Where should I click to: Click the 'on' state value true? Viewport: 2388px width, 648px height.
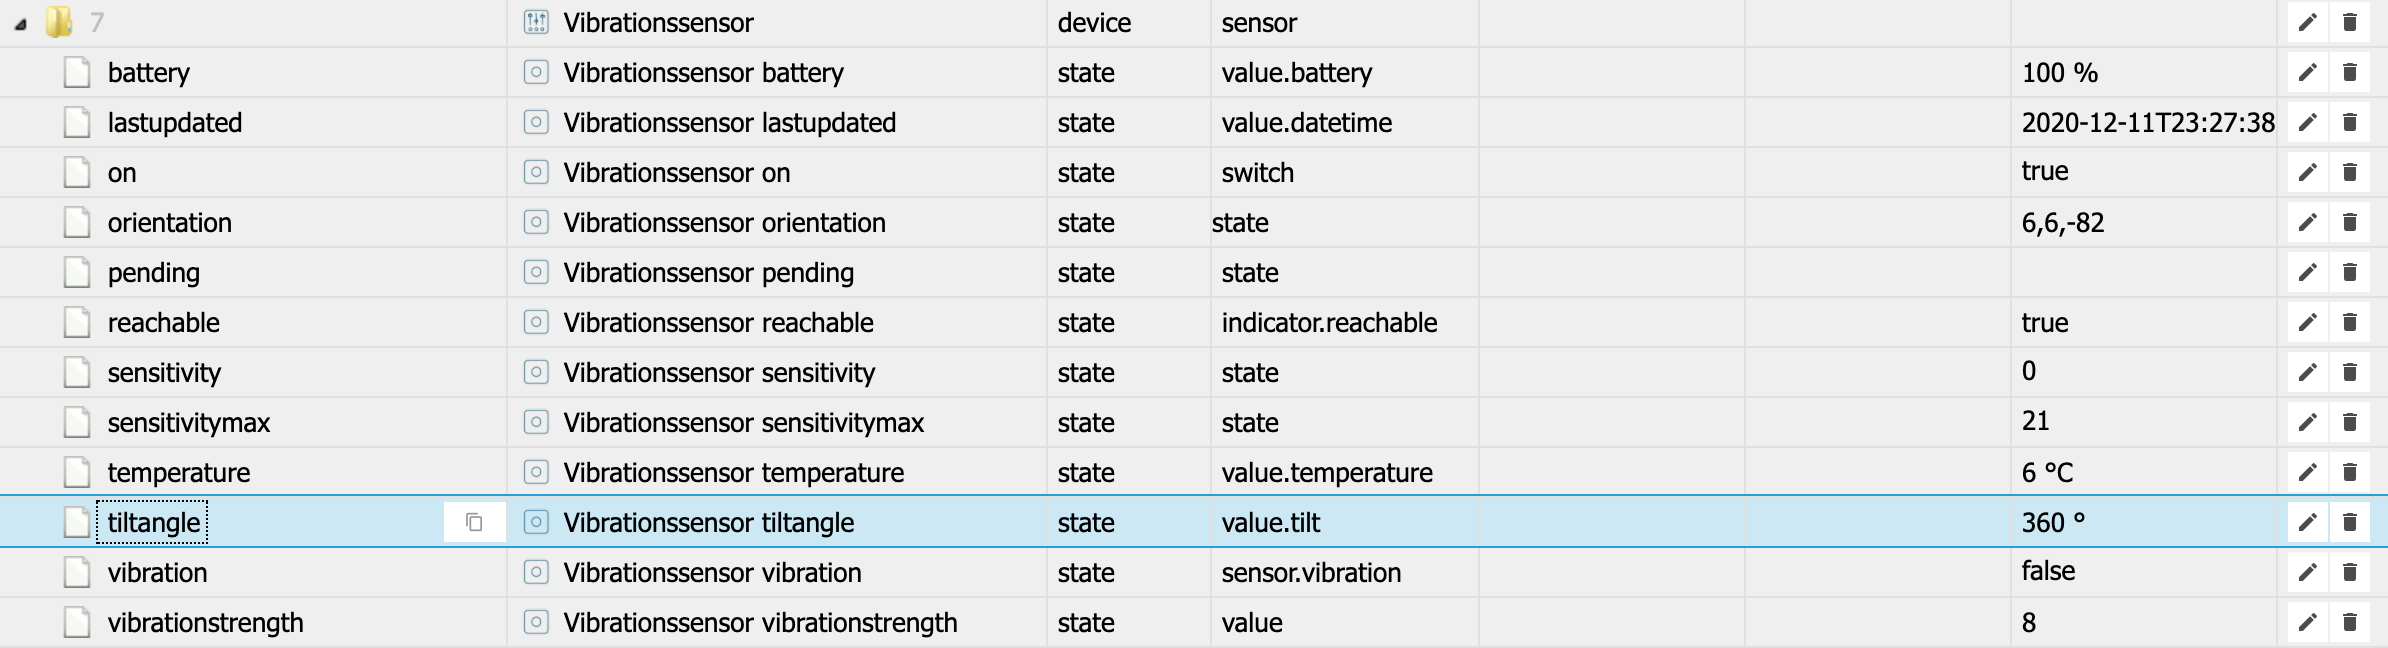pyautogui.click(x=2044, y=171)
